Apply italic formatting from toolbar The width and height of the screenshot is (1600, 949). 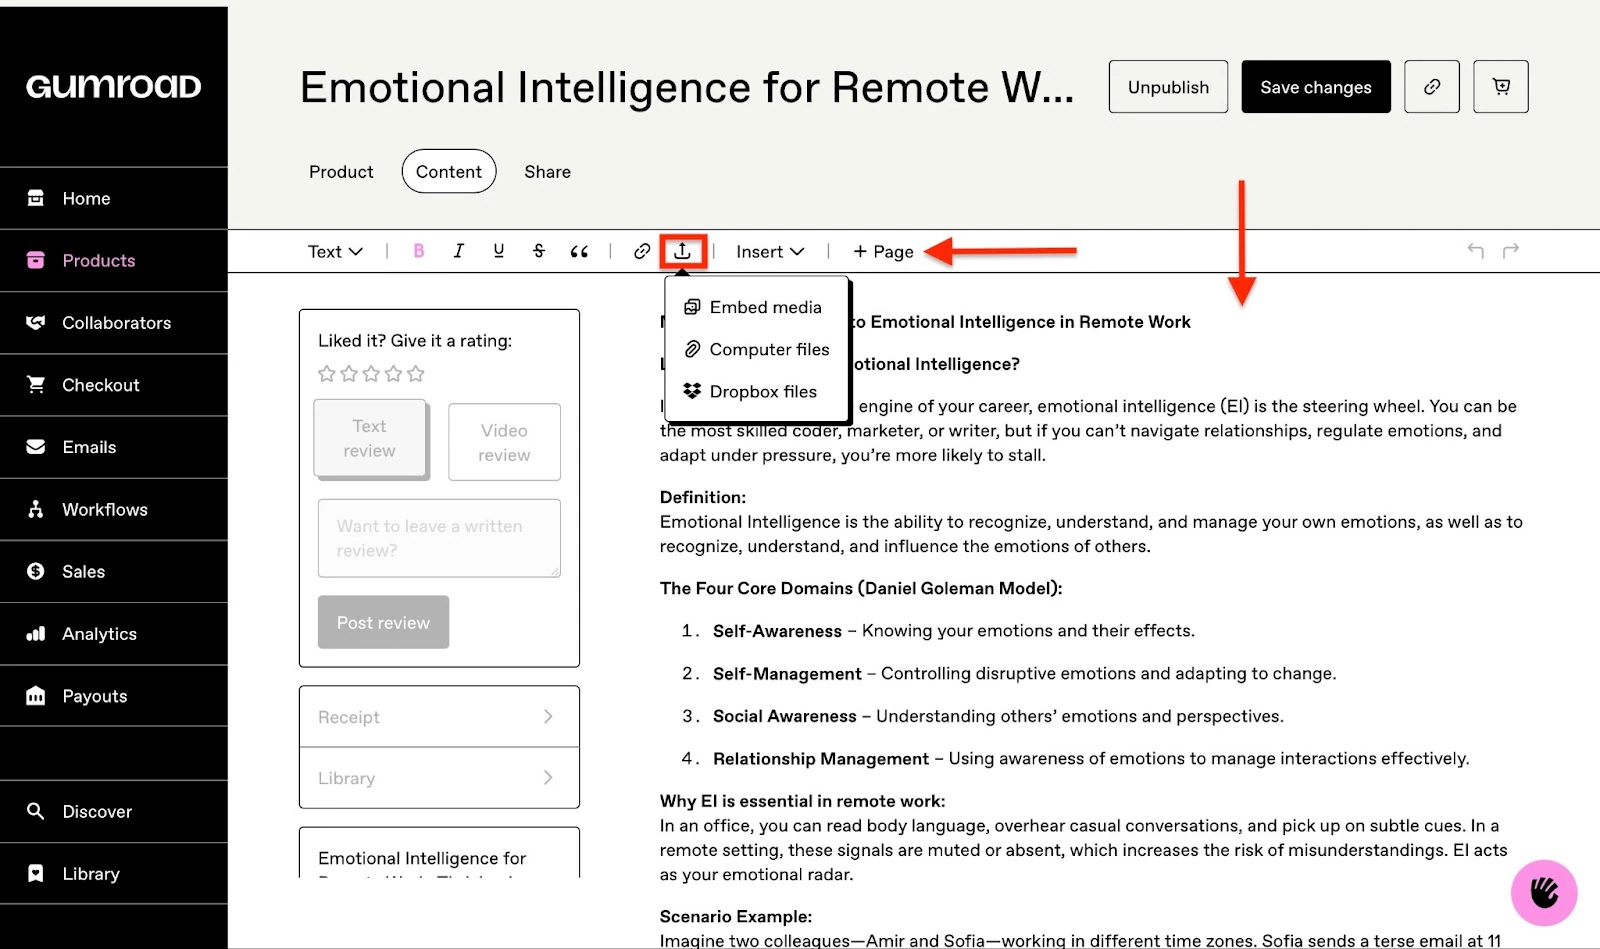(x=458, y=251)
